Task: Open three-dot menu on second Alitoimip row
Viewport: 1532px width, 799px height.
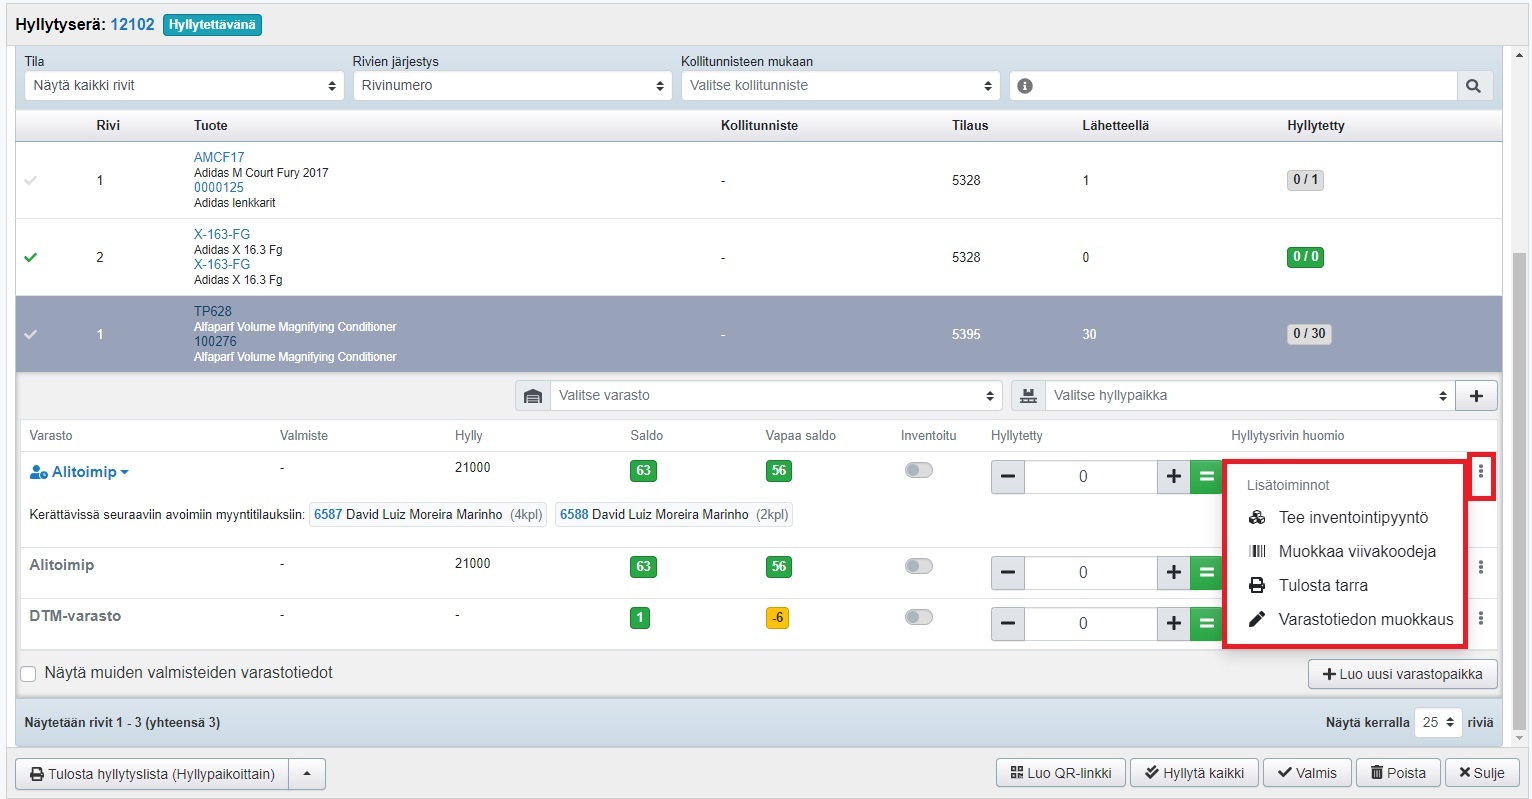Action: click(x=1480, y=567)
